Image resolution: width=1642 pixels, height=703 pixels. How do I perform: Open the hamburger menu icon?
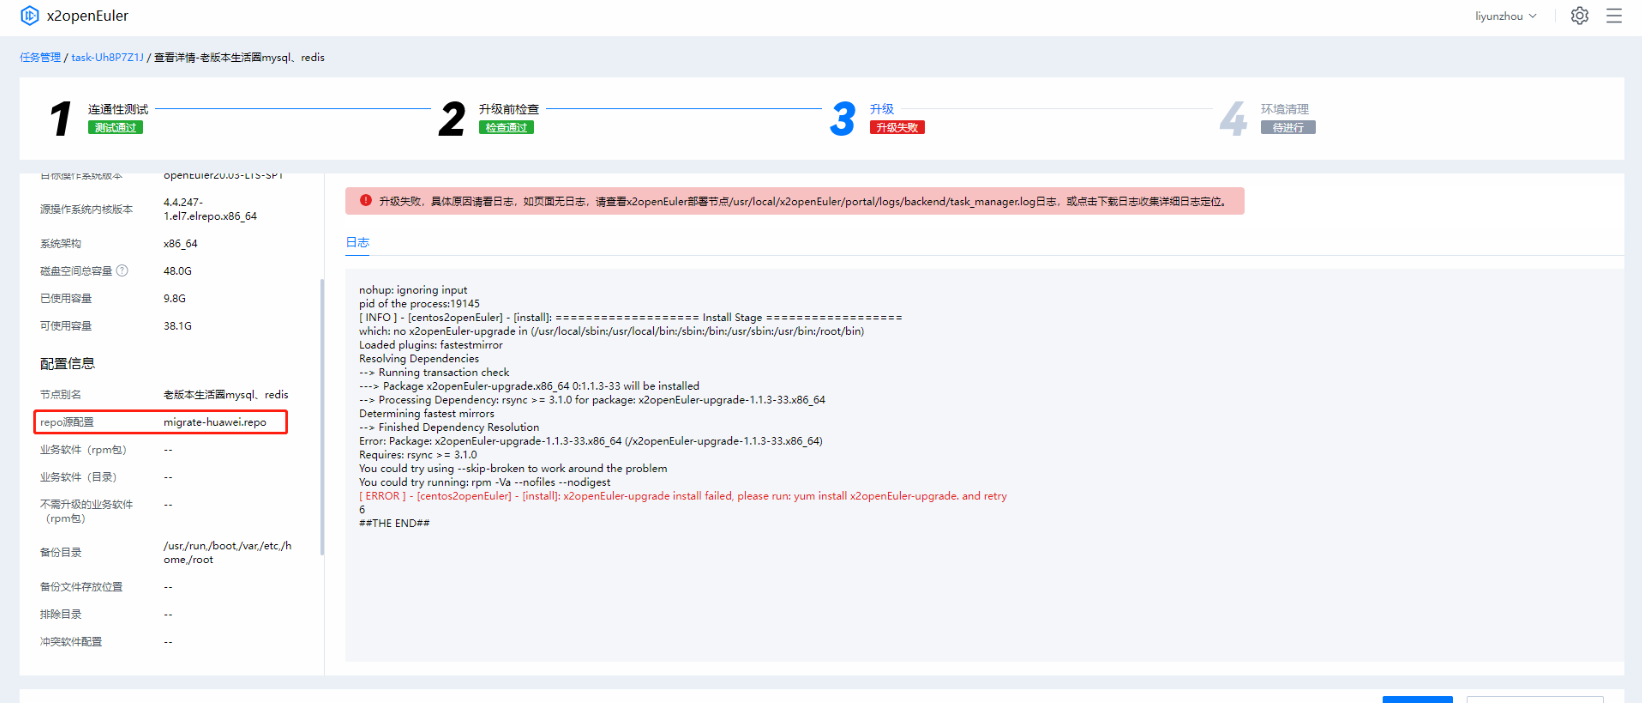pyautogui.click(x=1613, y=16)
